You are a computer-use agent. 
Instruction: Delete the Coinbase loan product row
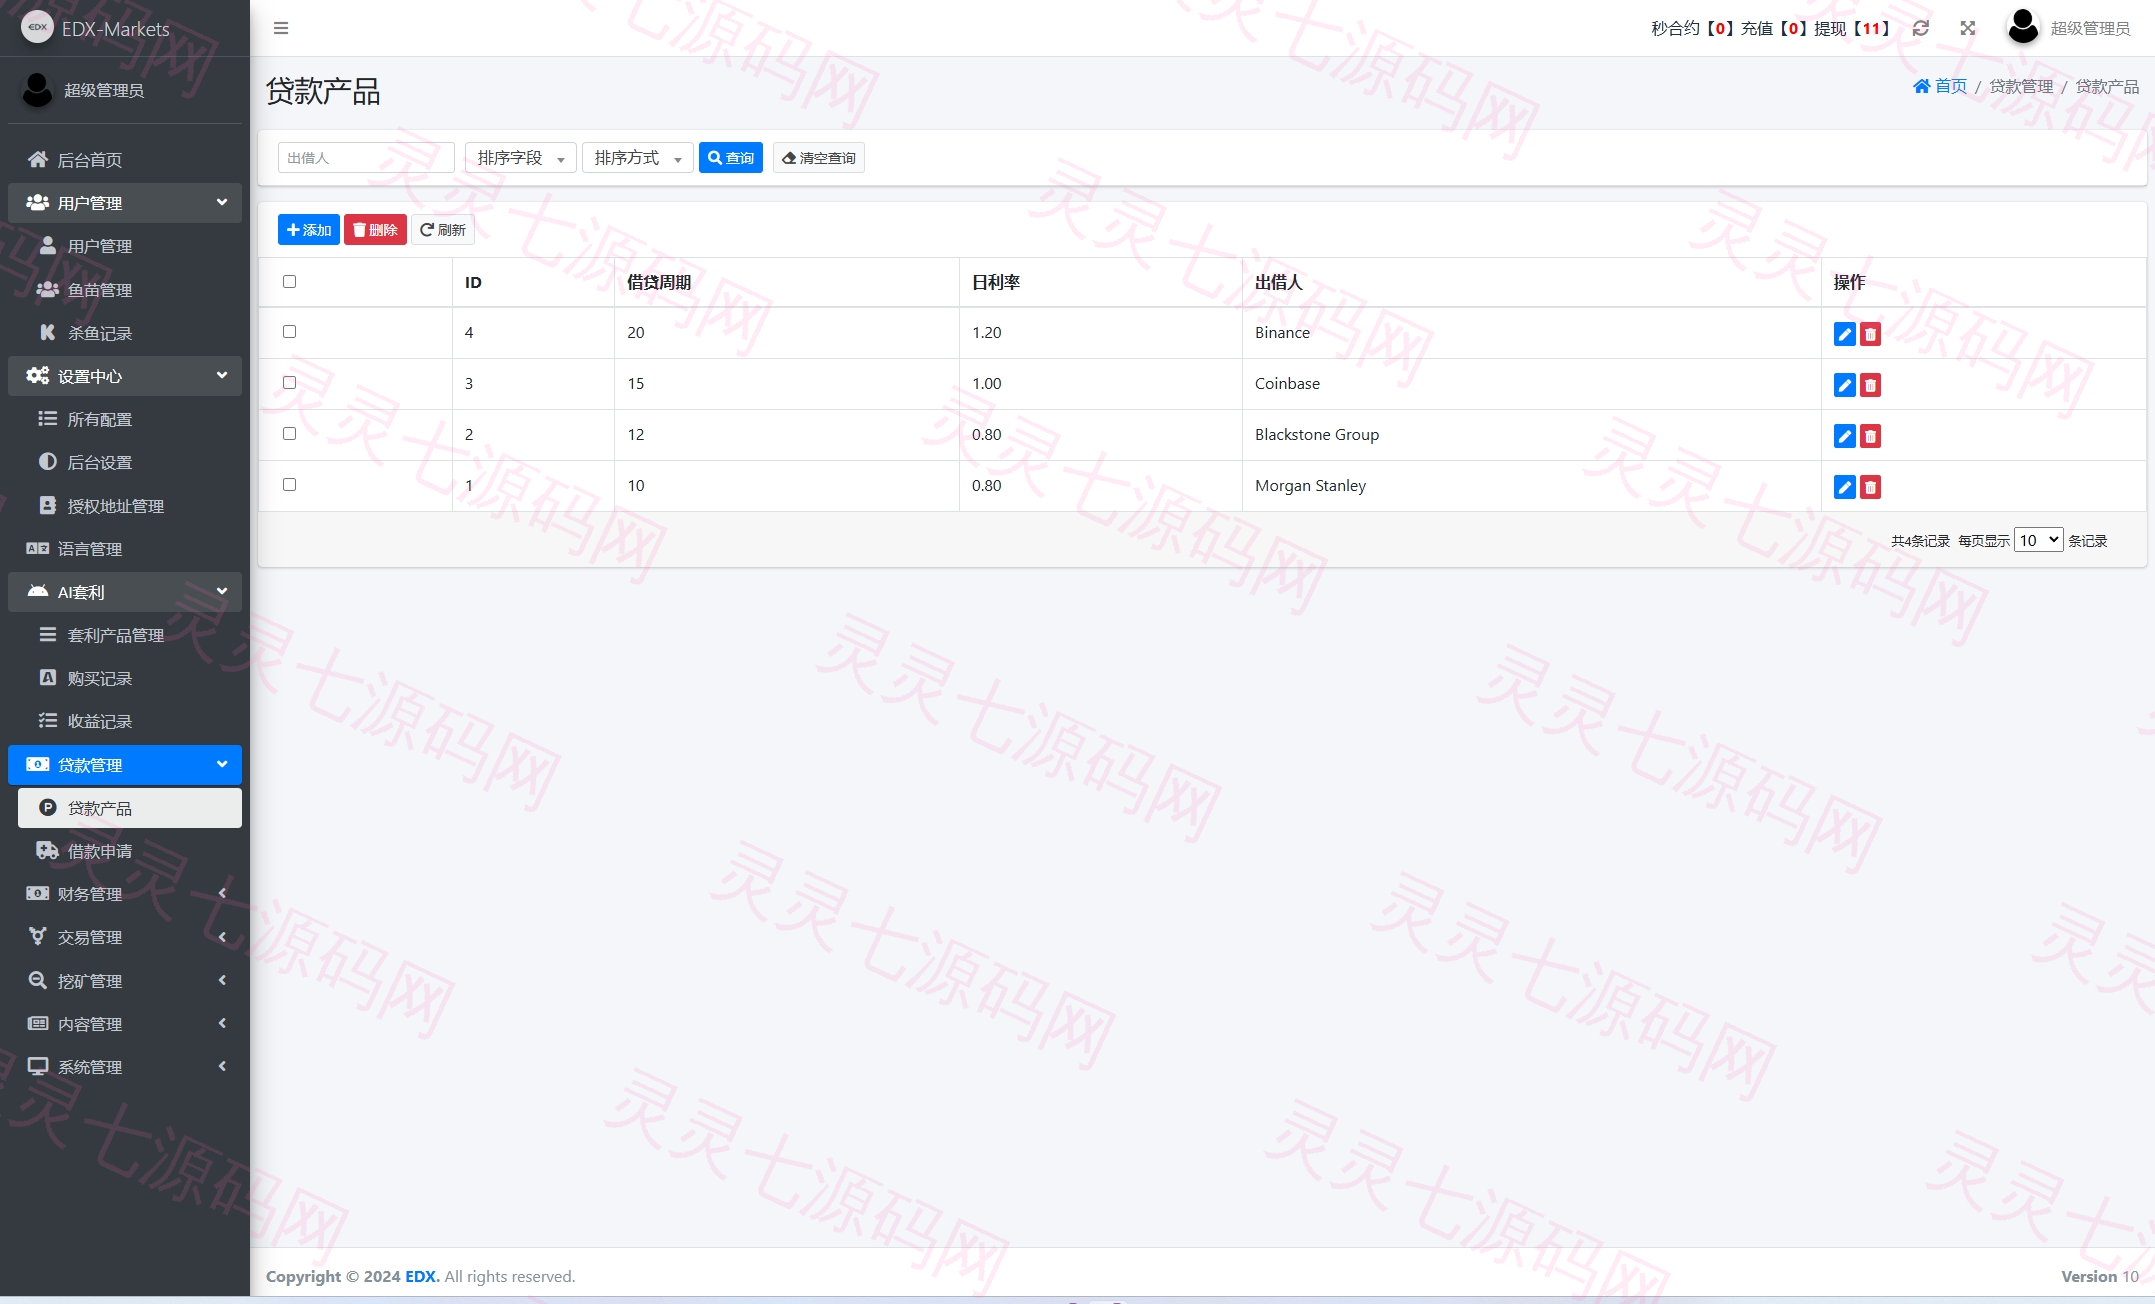1870,385
